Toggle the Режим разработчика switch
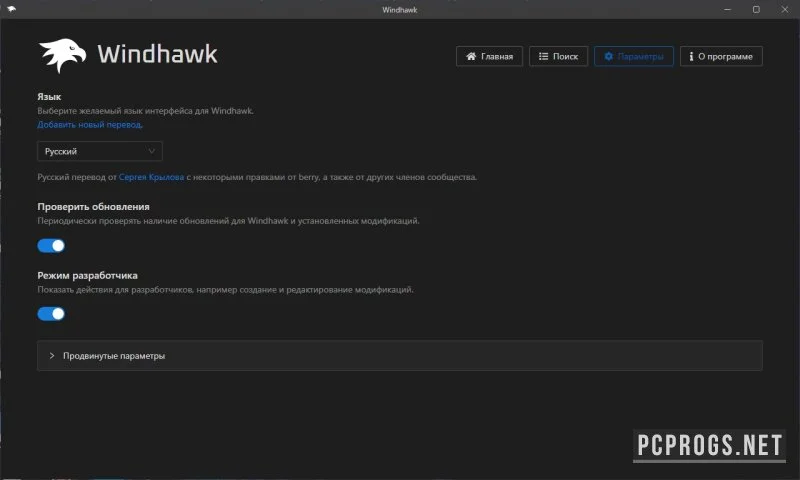The height and width of the screenshot is (480, 800). tap(51, 314)
